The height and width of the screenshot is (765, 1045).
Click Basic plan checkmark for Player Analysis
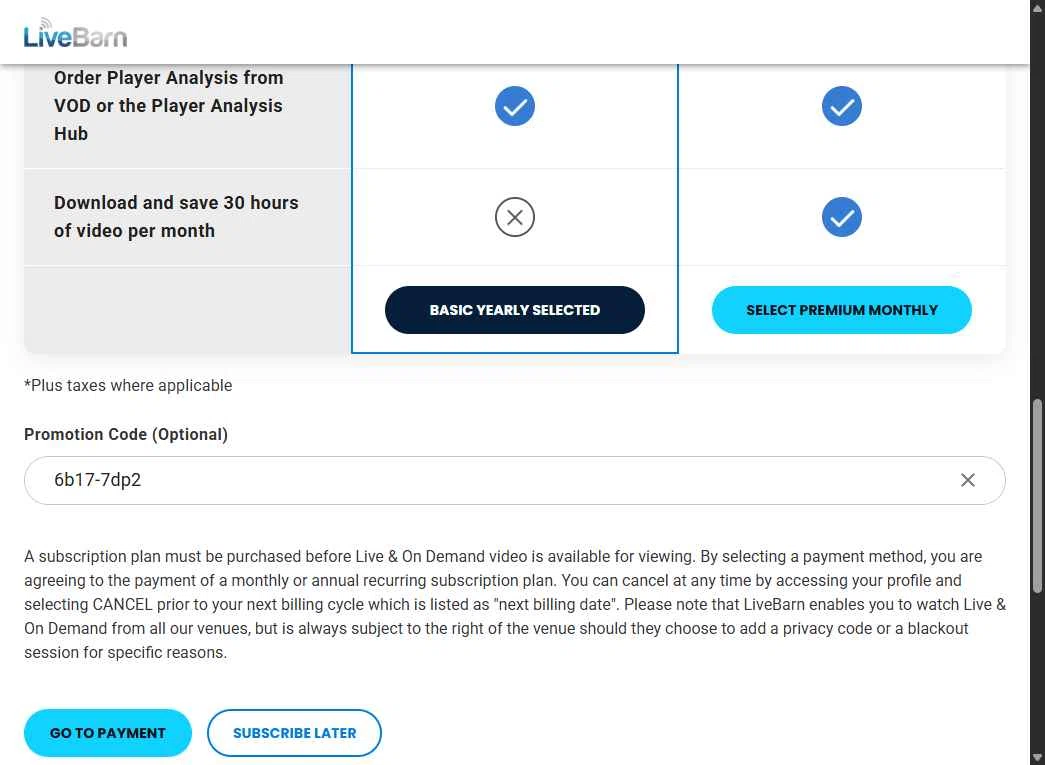click(515, 106)
